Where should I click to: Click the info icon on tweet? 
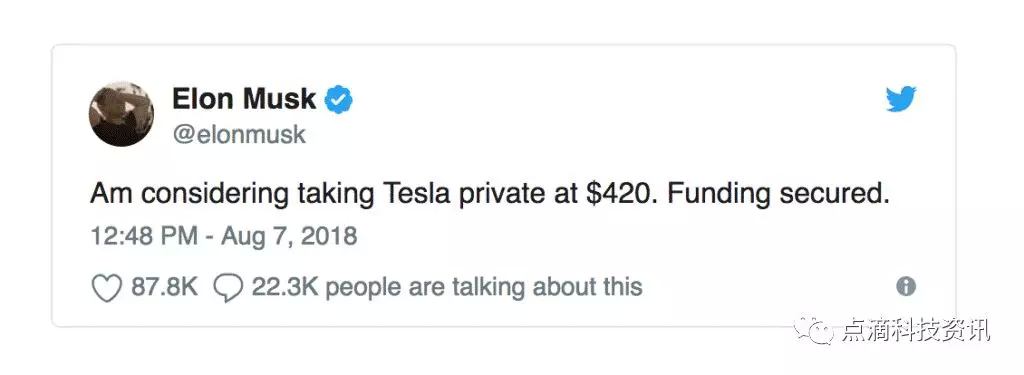coord(906,287)
